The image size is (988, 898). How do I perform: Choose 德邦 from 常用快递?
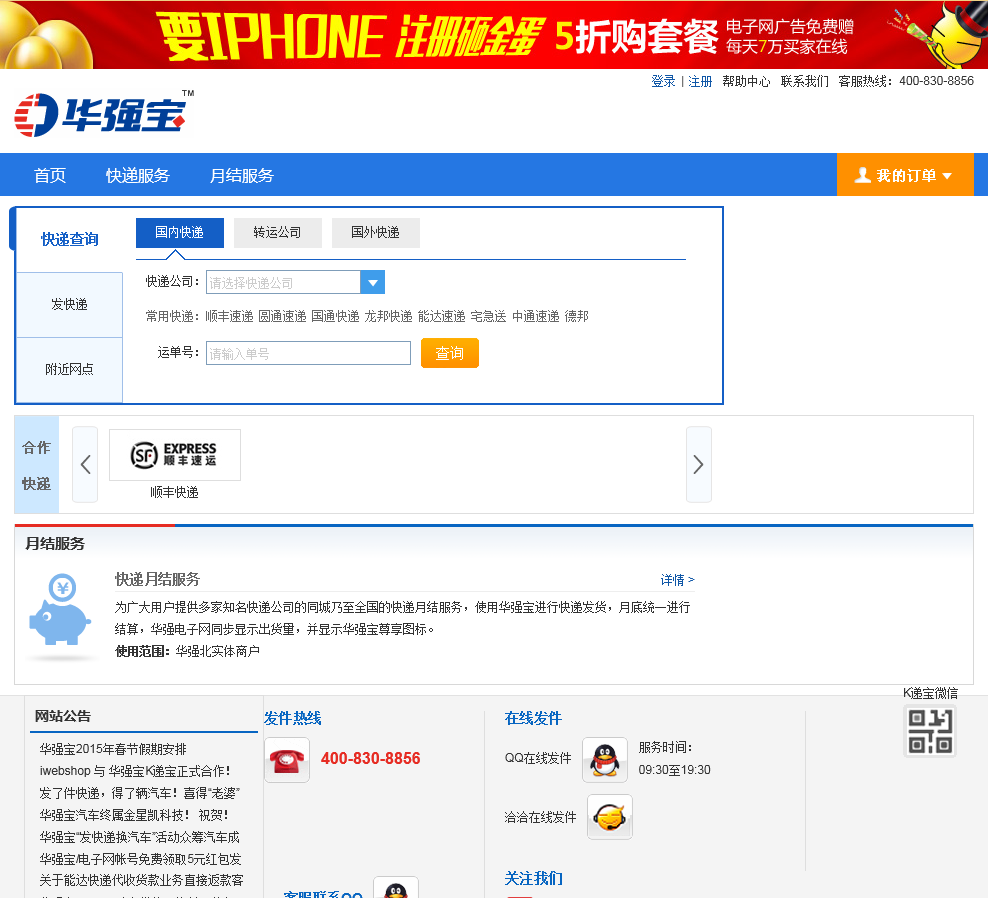[x=577, y=316]
